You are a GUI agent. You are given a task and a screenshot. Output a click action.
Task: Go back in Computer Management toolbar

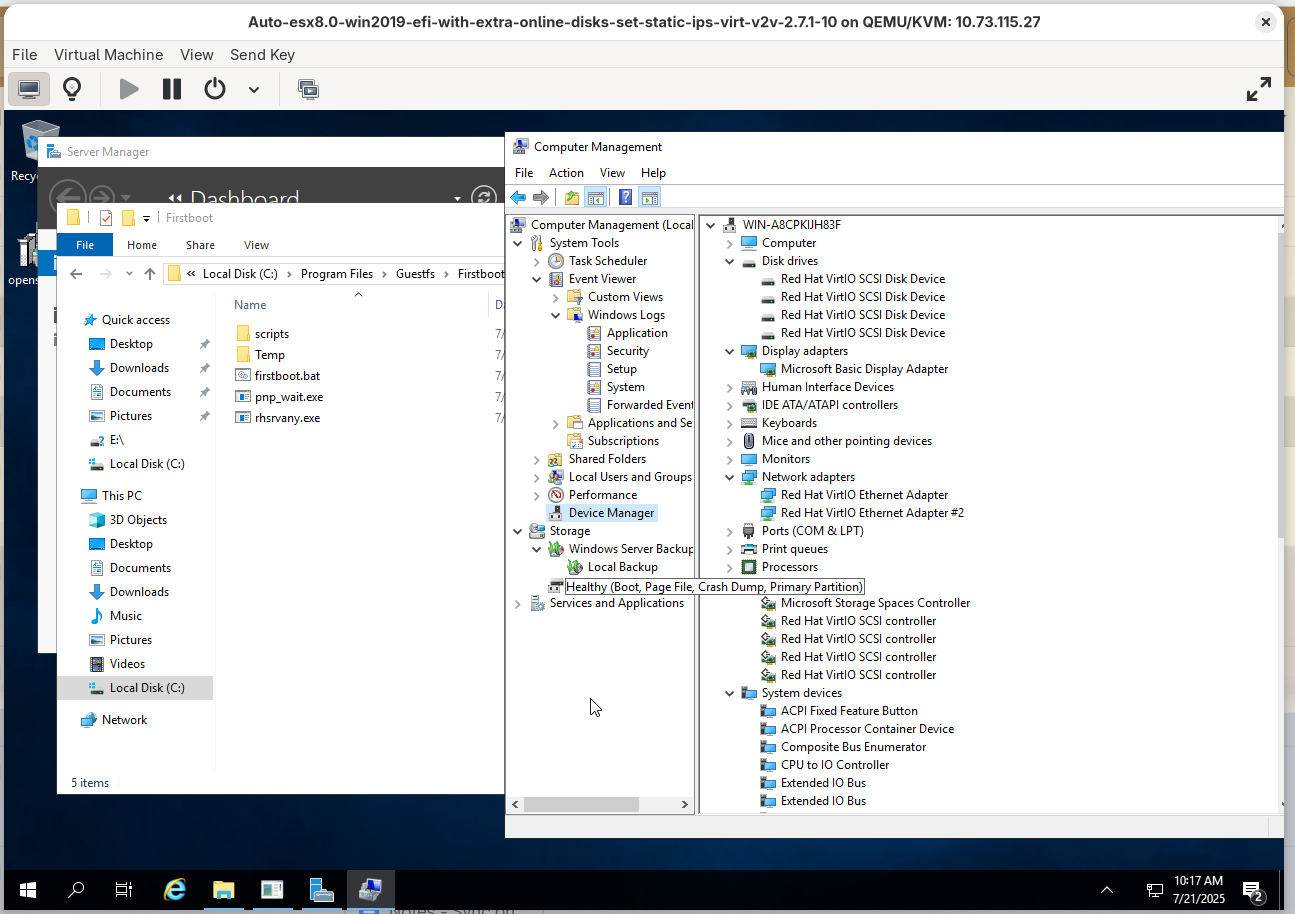tap(518, 197)
